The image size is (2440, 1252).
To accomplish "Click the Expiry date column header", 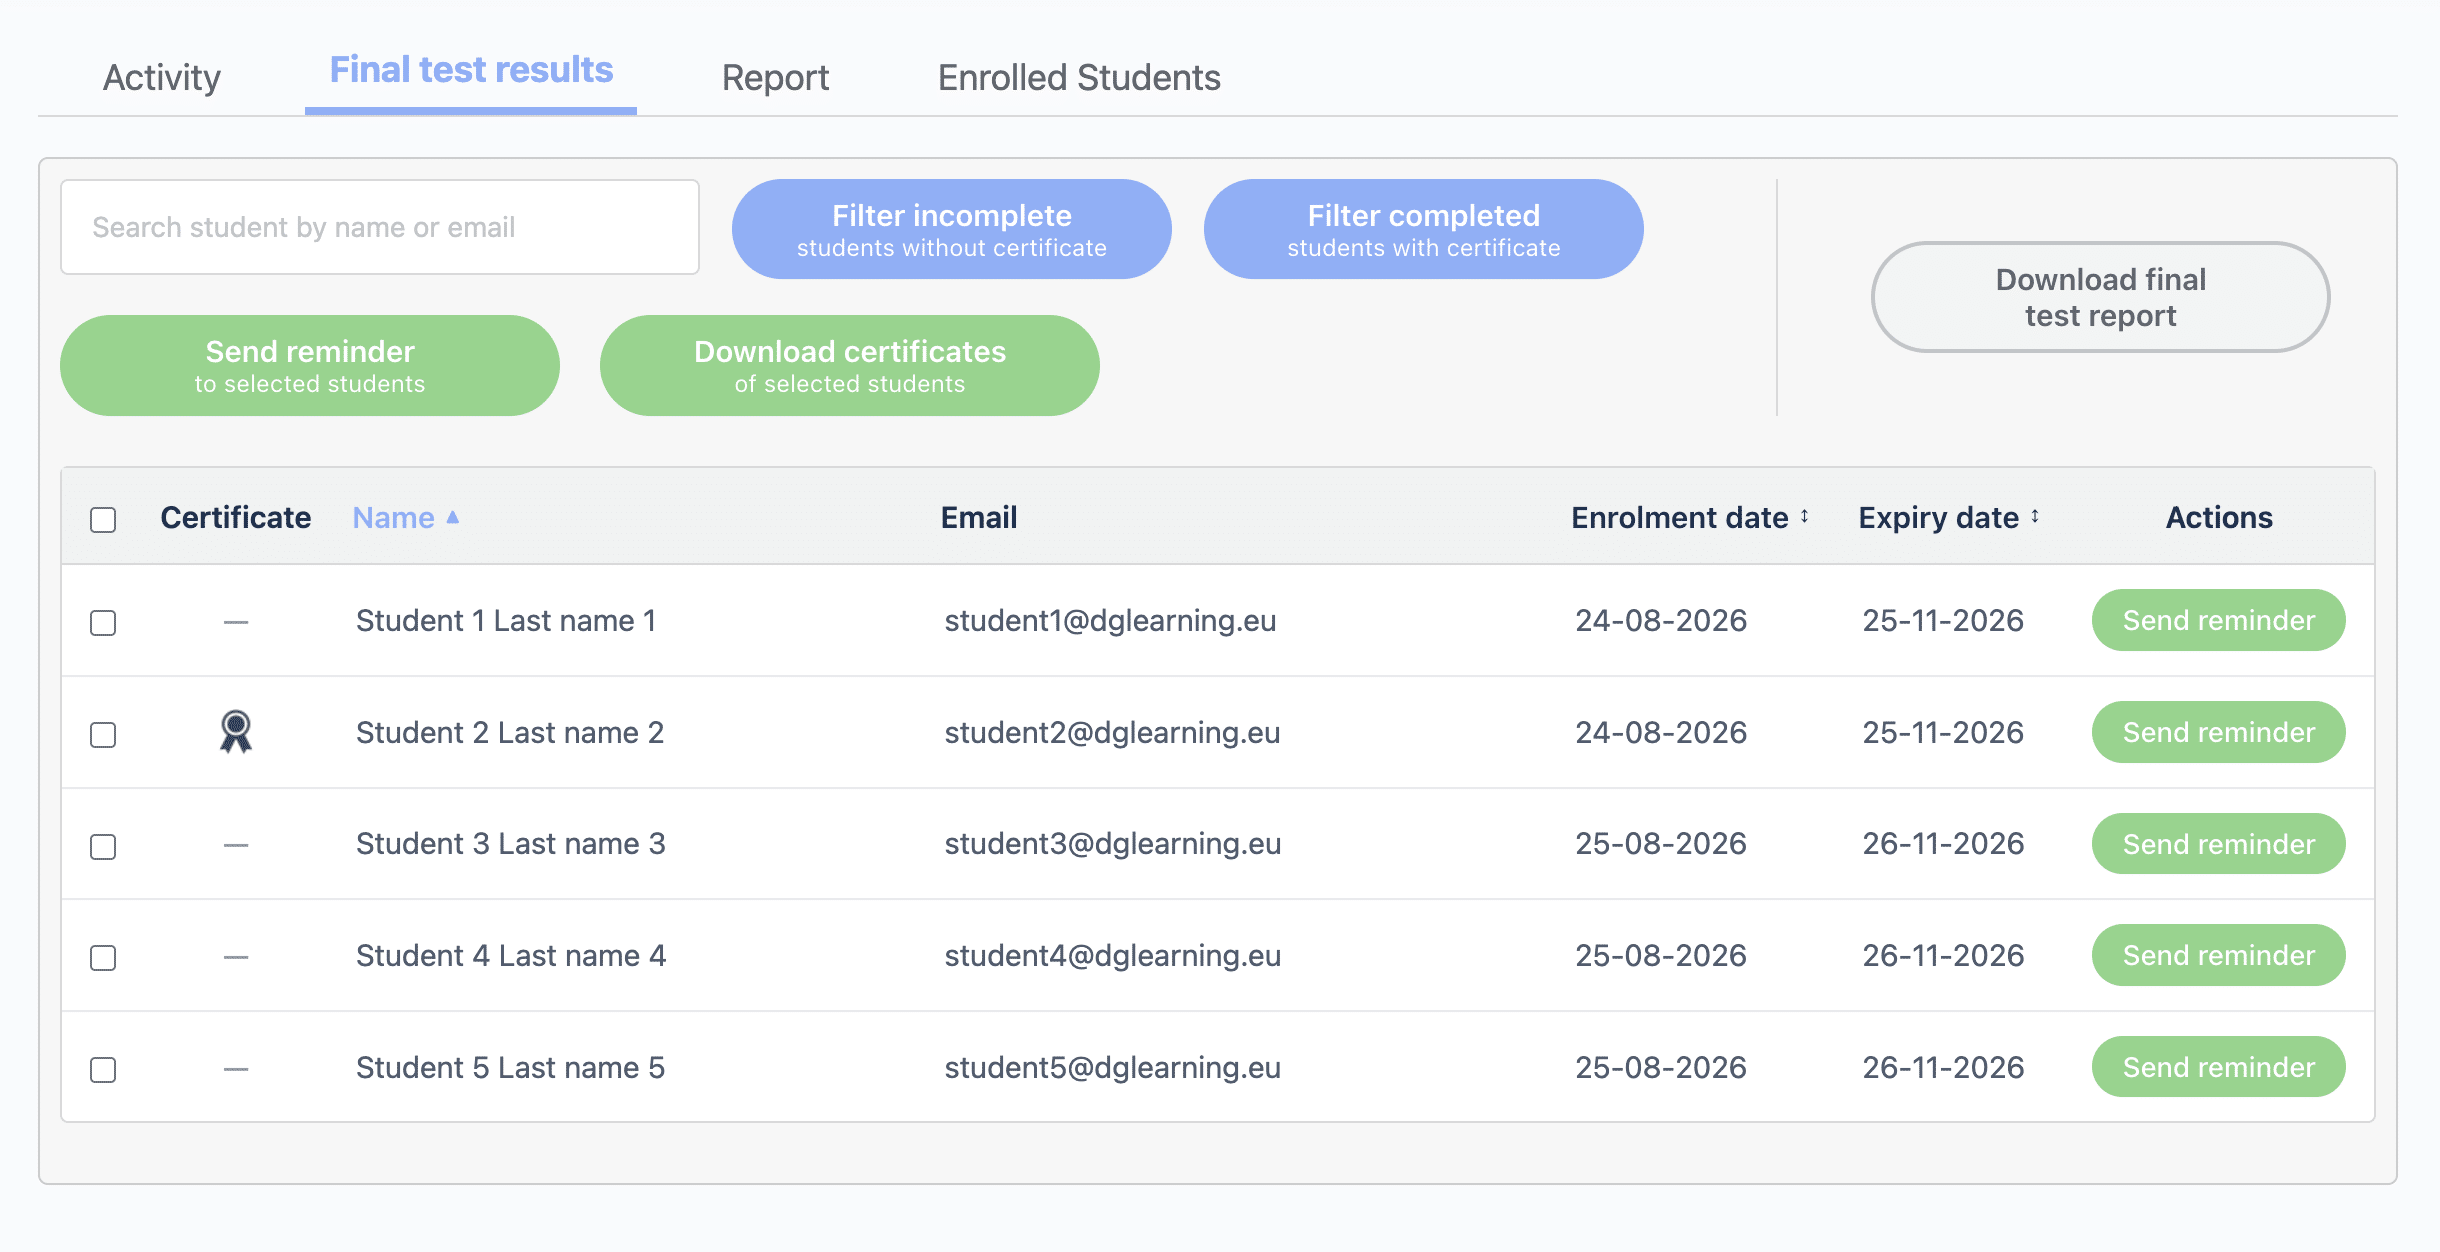I will tap(1939, 517).
